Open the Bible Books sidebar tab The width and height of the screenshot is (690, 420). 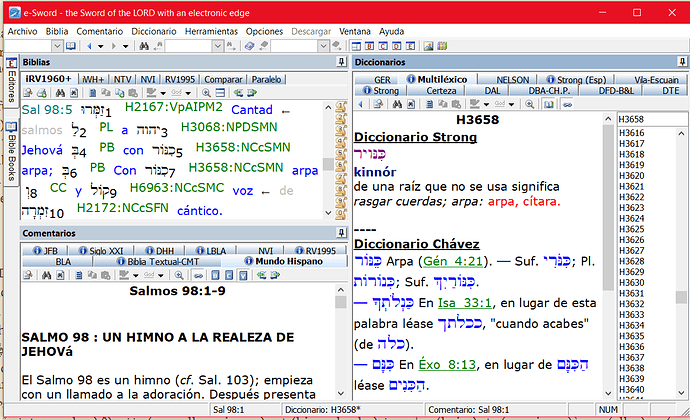[x=11, y=152]
